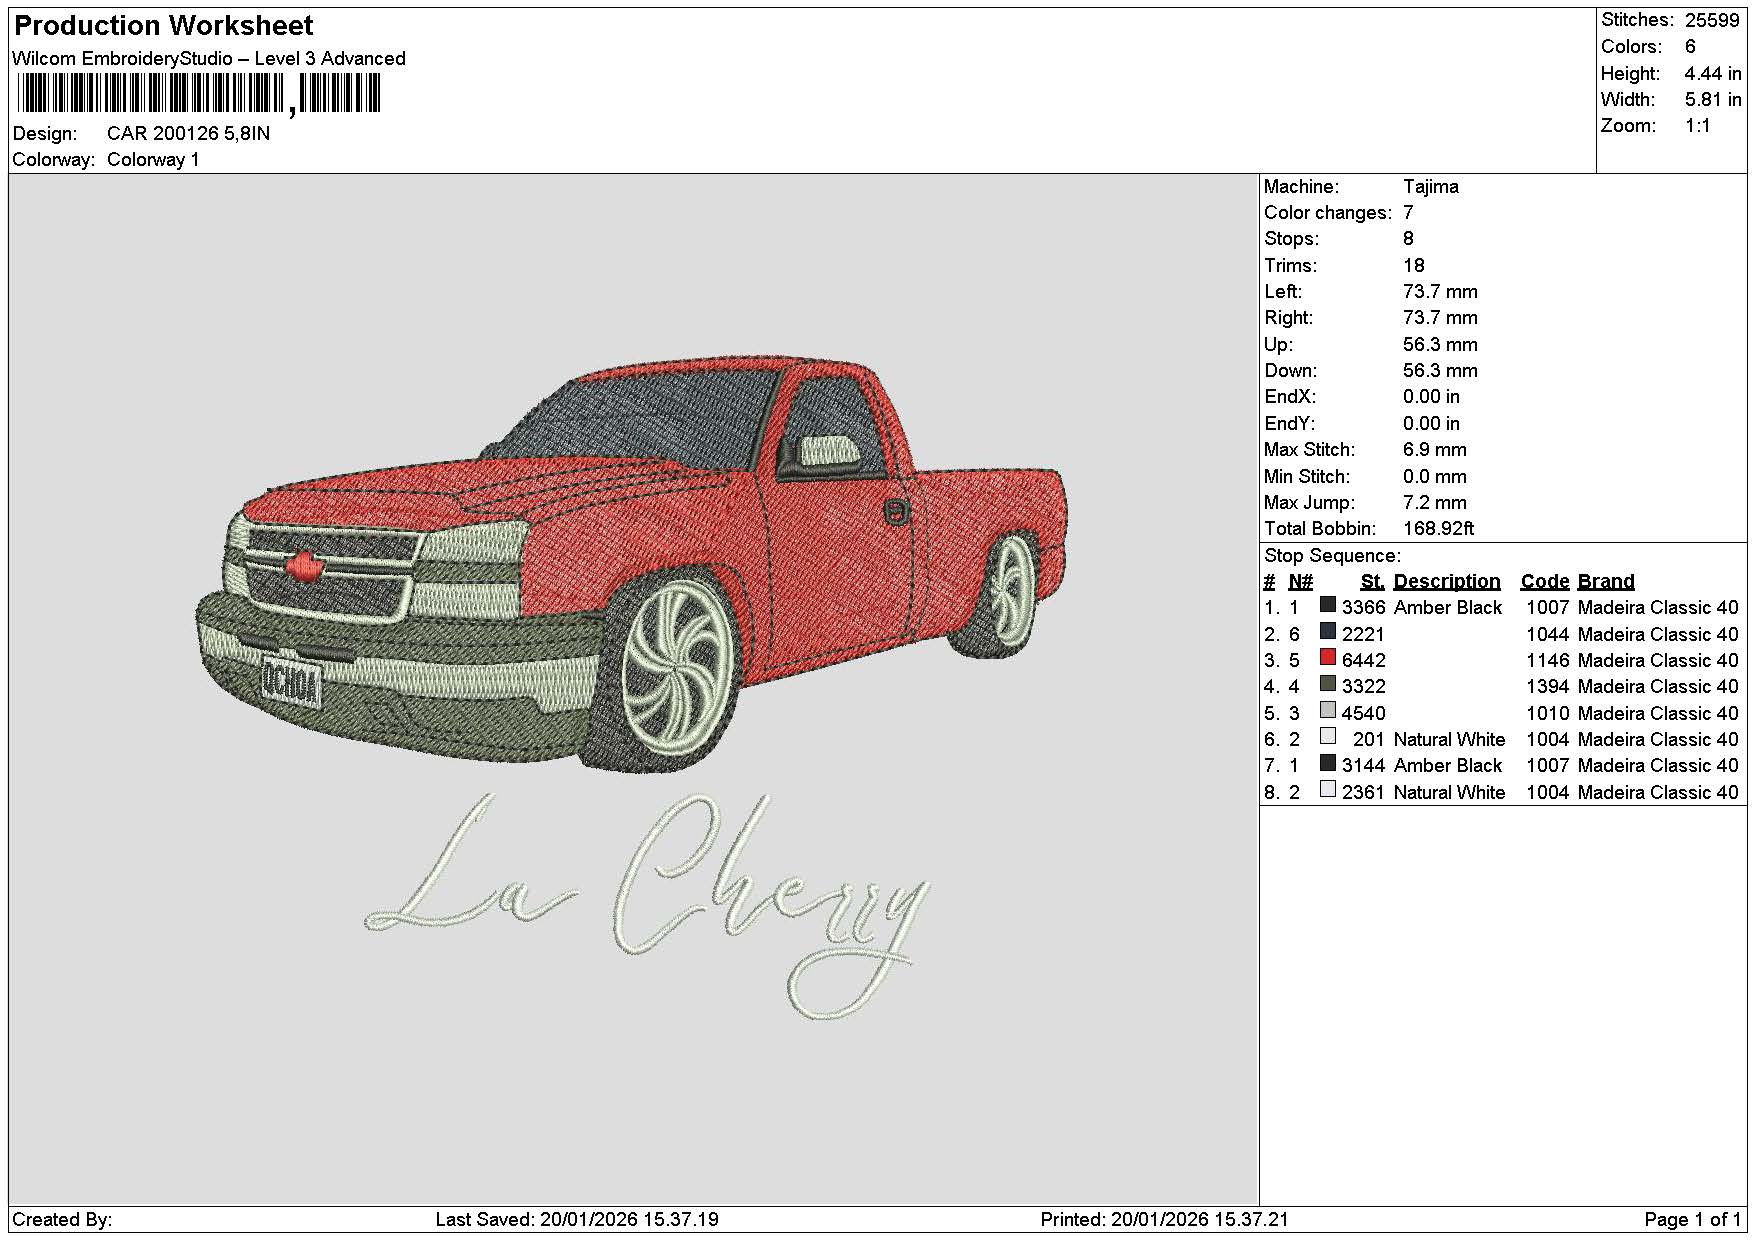Click the barcode under the Wilcom heading
Viewport: 1755px width, 1240px height.
(198, 95)
